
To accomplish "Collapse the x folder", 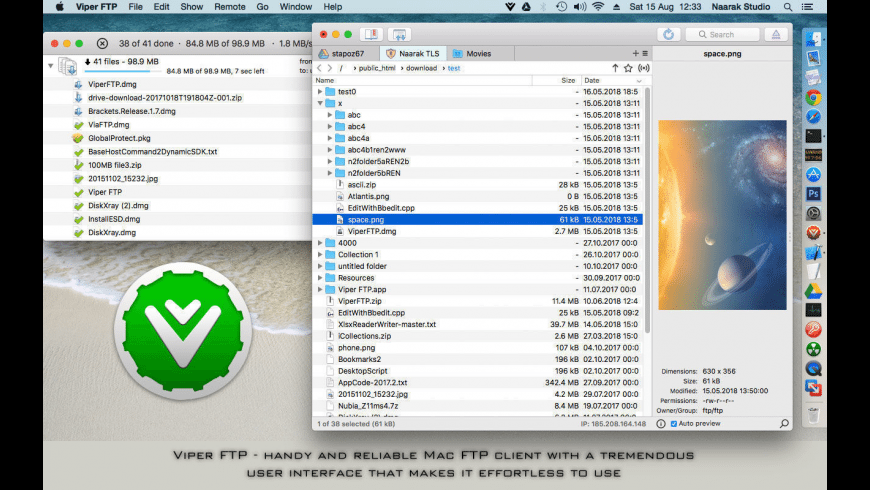I will click(320, 103).
